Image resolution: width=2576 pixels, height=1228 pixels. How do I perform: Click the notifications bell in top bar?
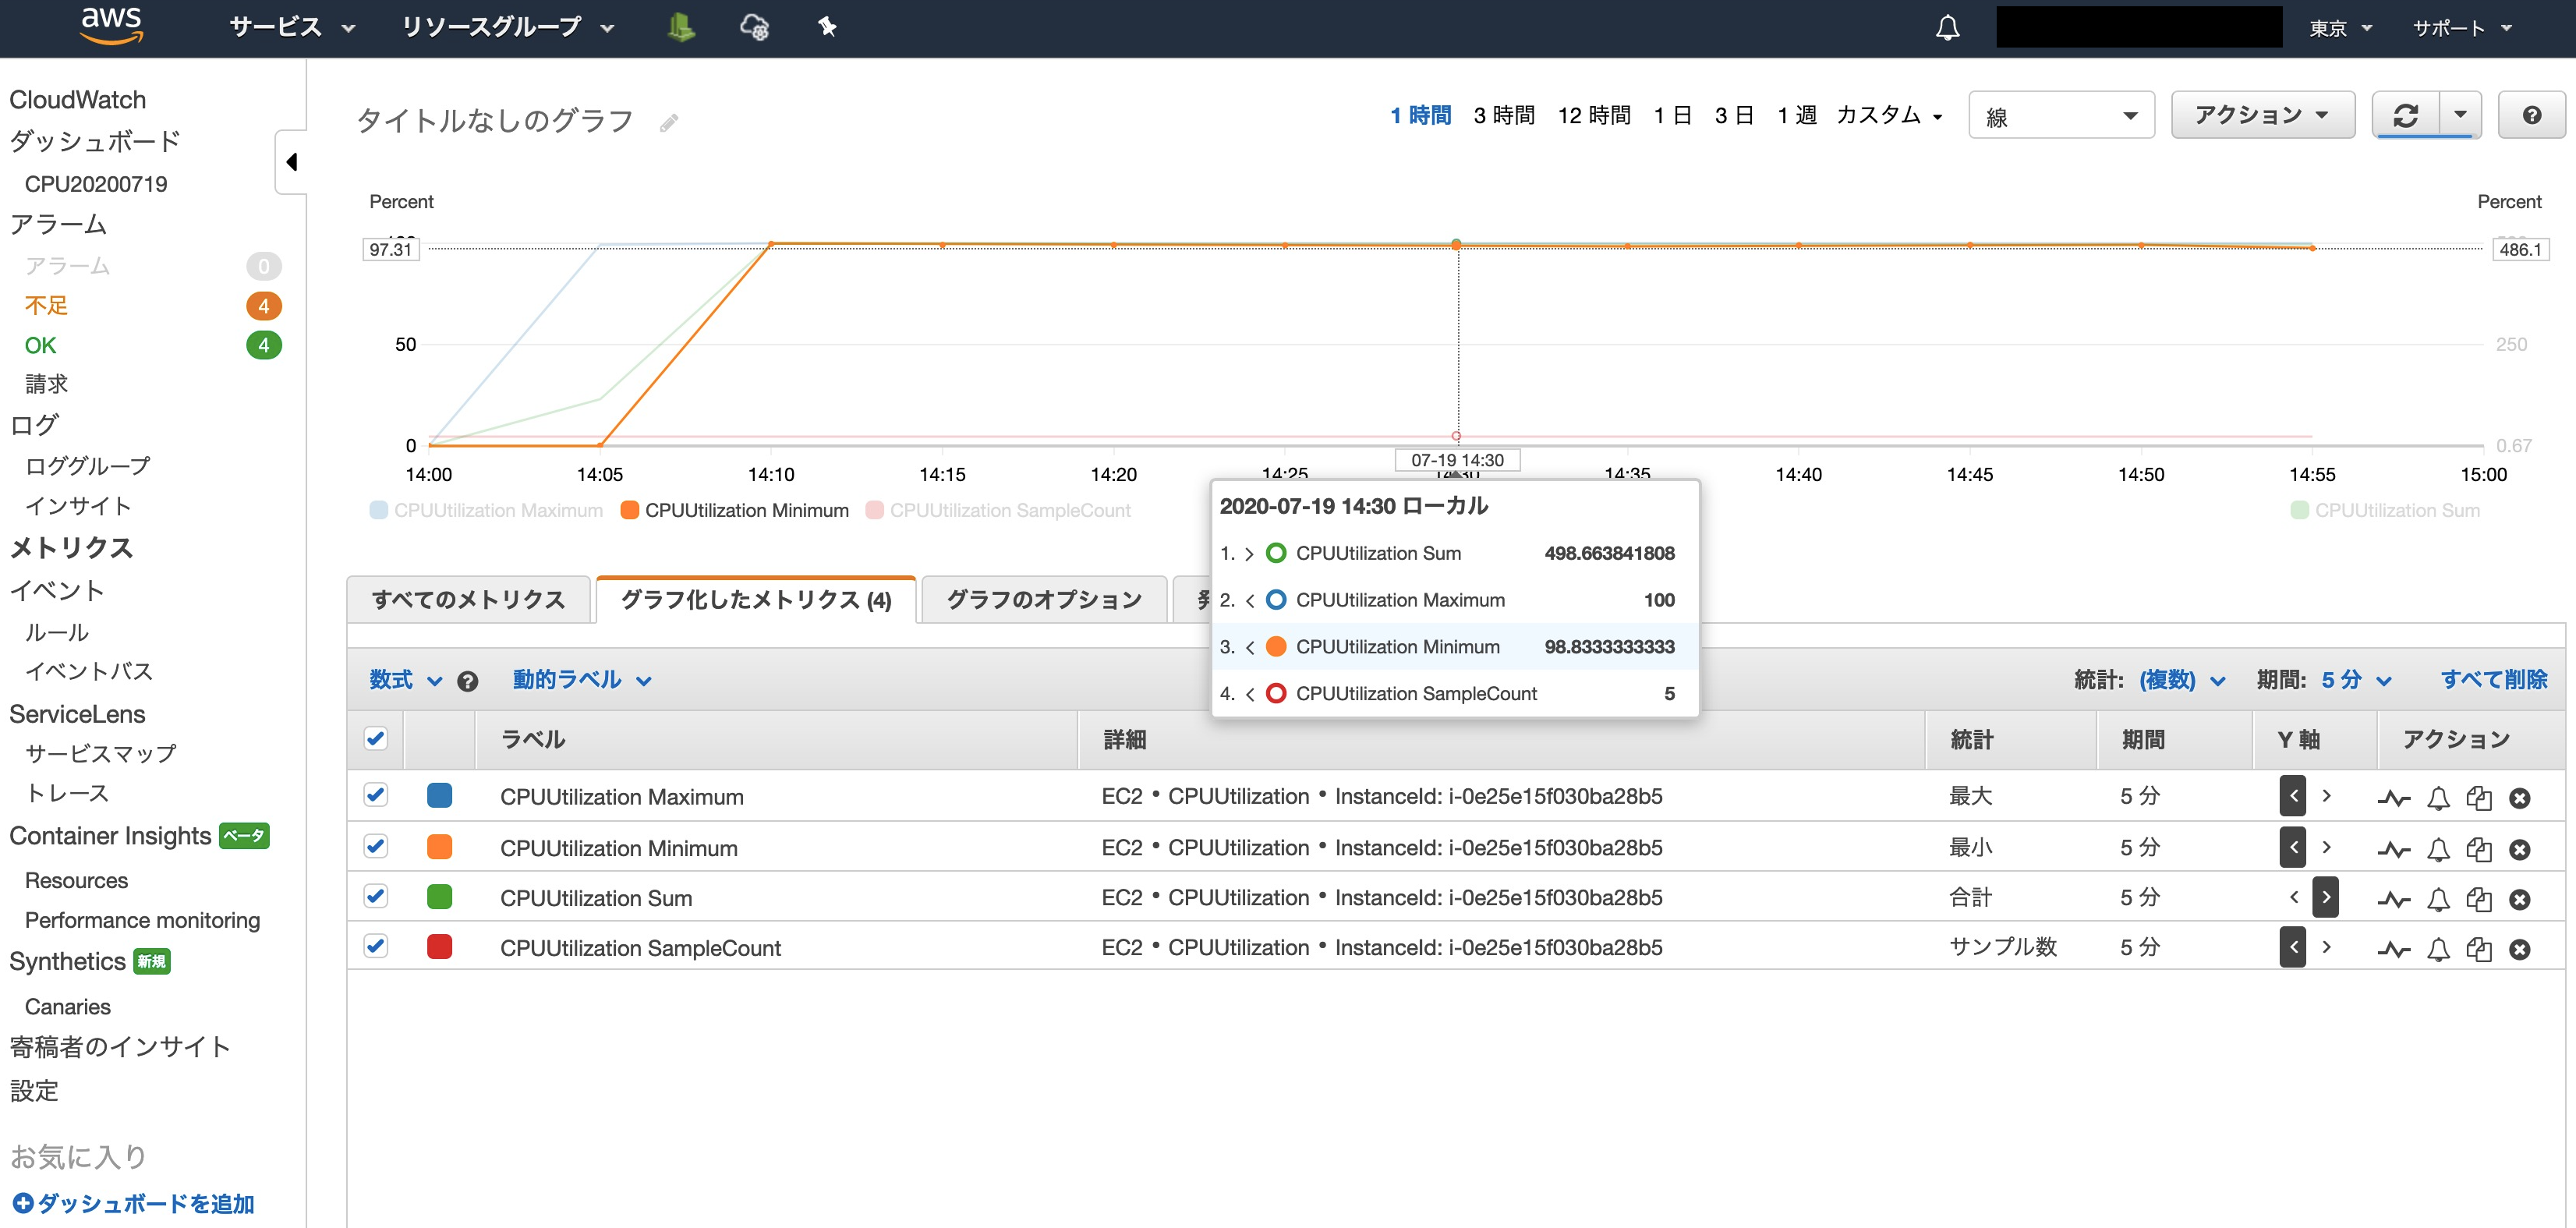tap(1947, 28)
